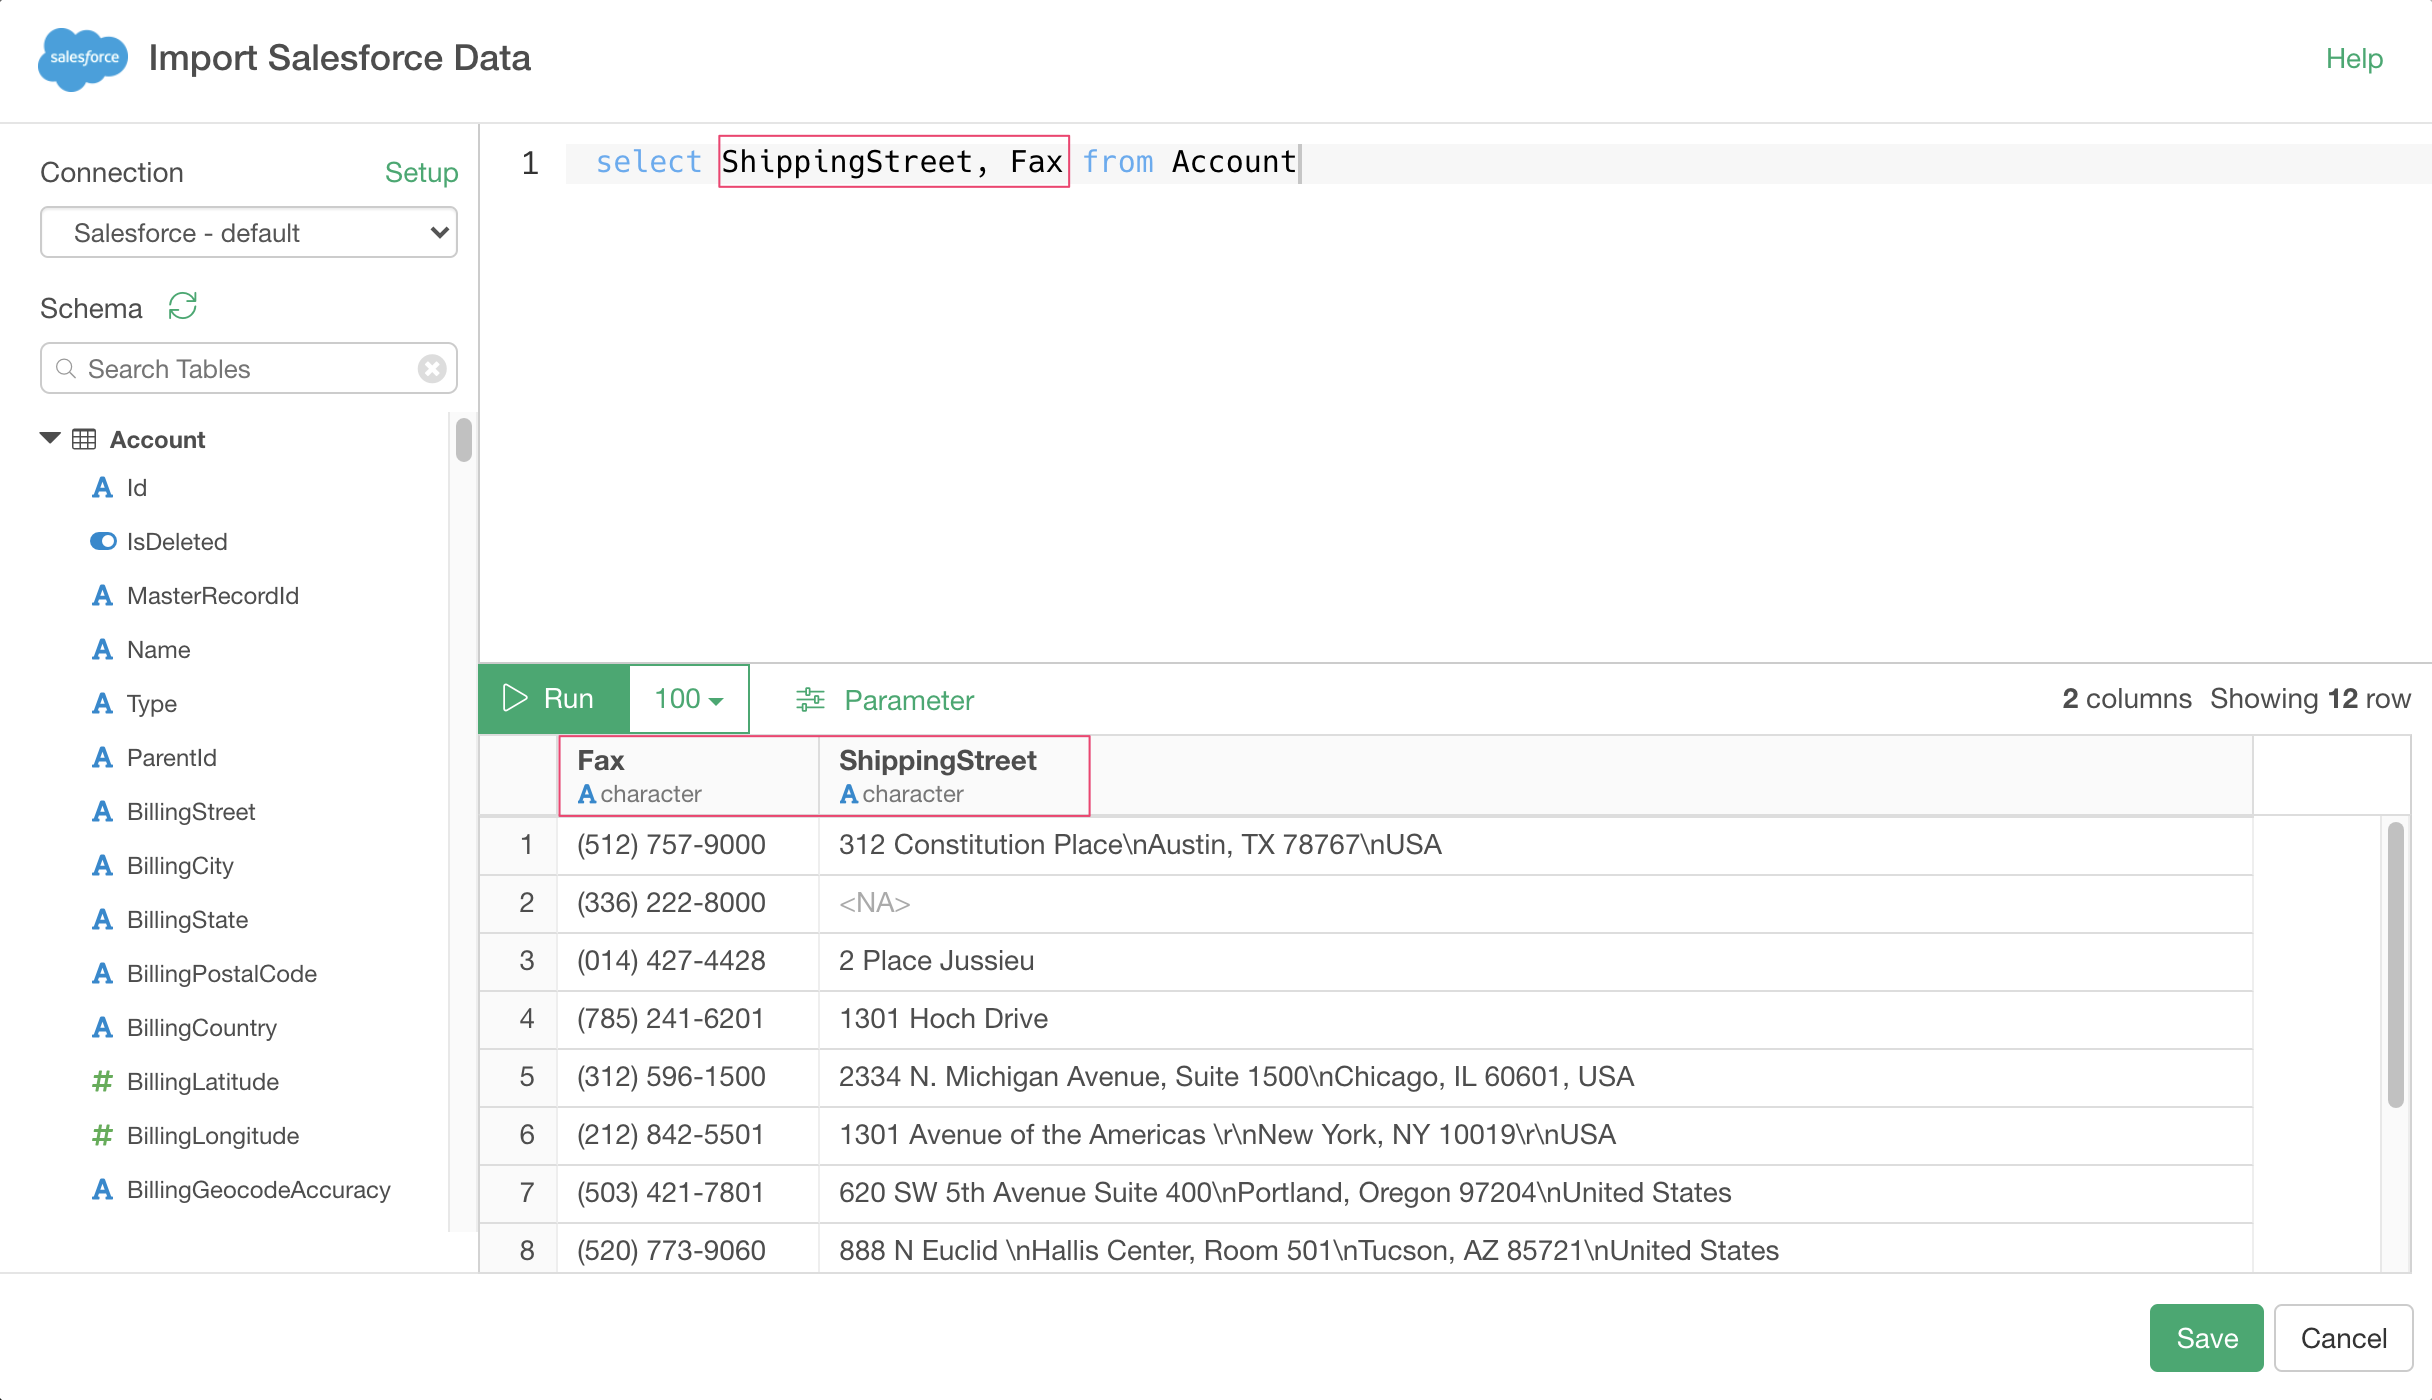Click the BillingLatitude numeric hash icon
2432x1400 pixels.
click(102, 1082)
